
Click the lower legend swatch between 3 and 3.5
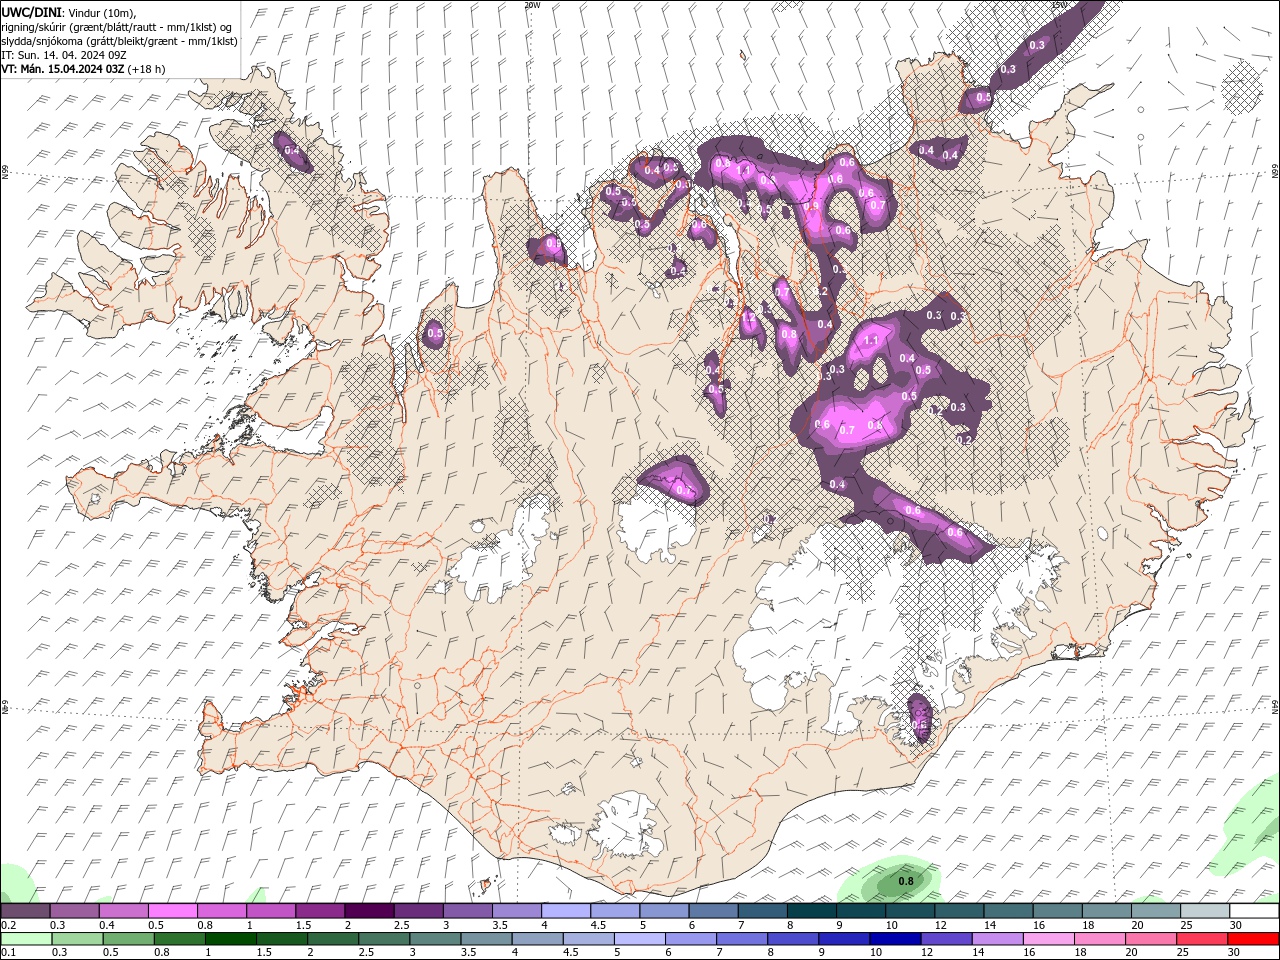(x=434, y=939)
